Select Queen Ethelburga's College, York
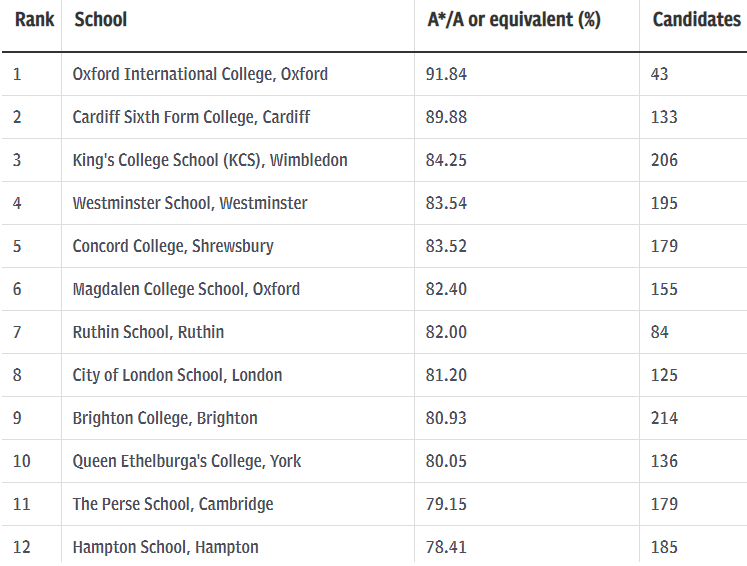 (187, 461)
